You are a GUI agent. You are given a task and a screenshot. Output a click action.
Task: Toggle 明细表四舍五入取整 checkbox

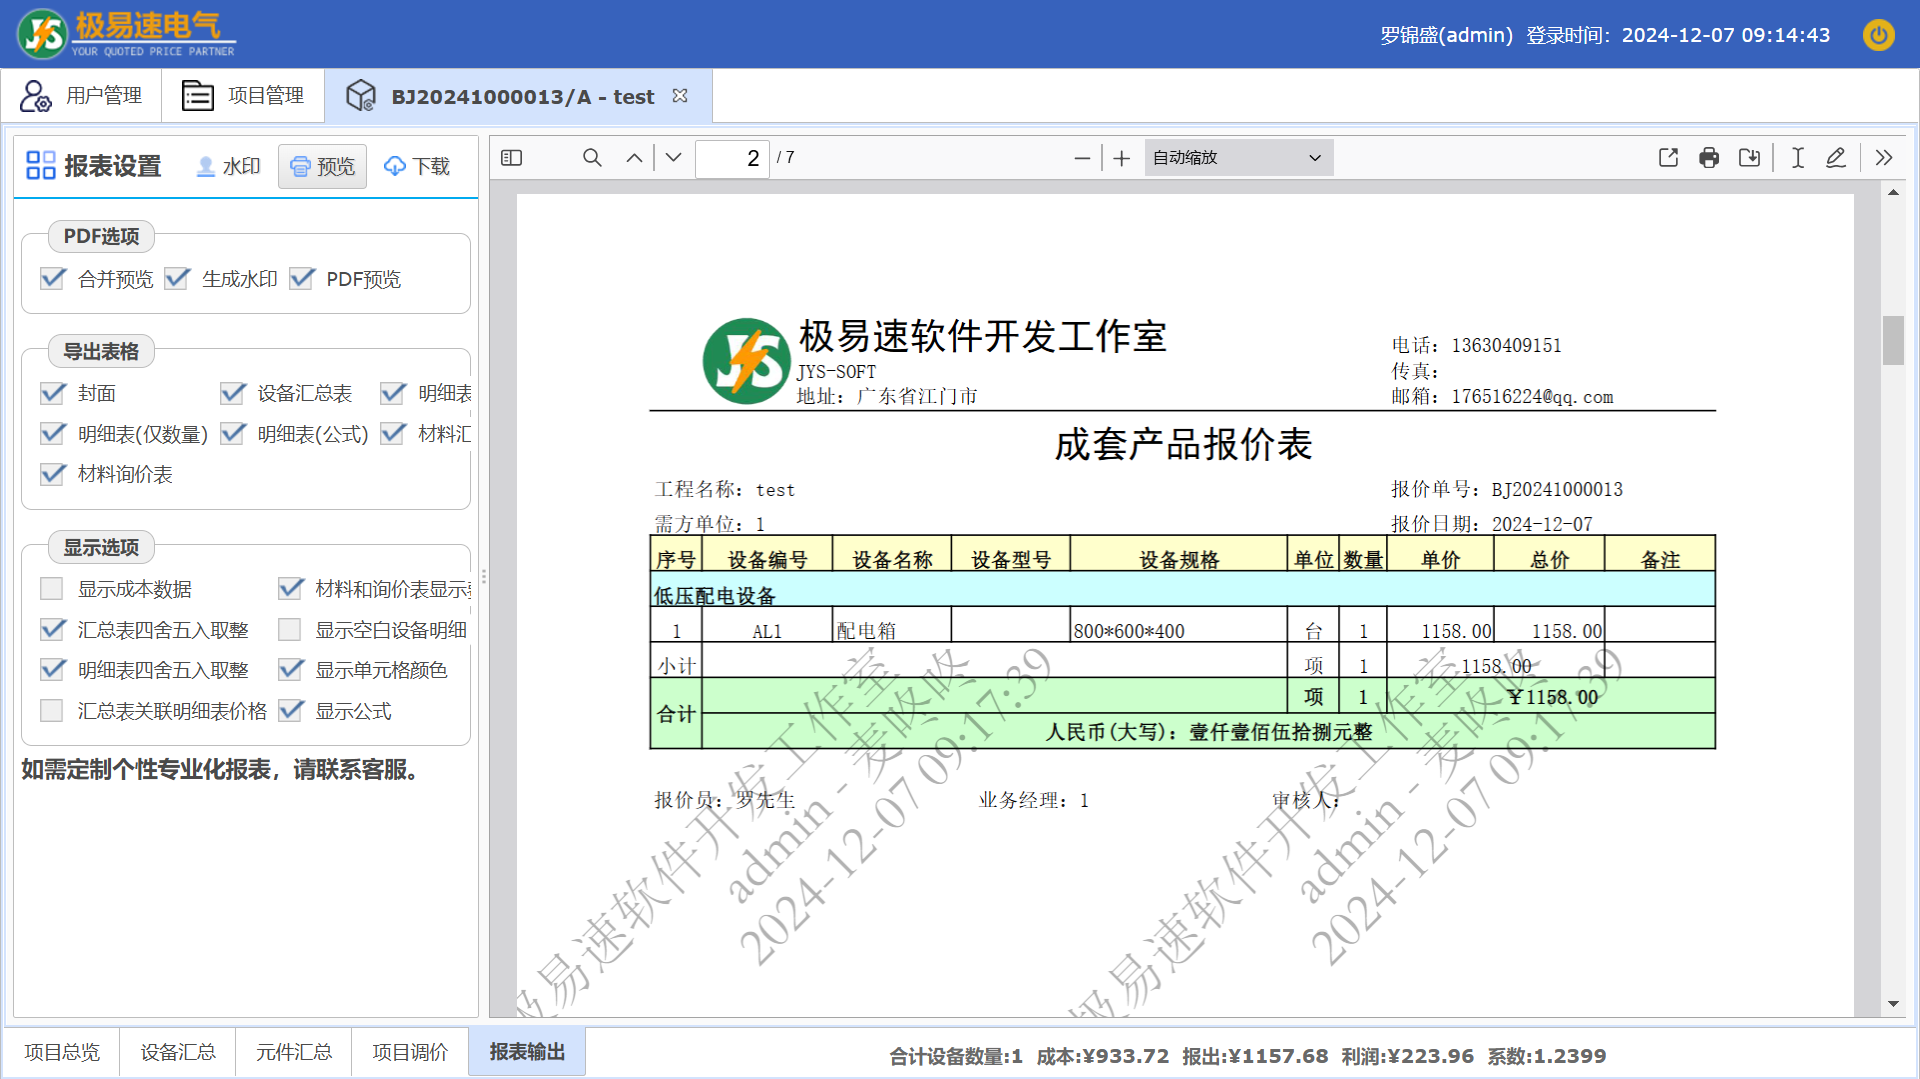click(52, 670)
